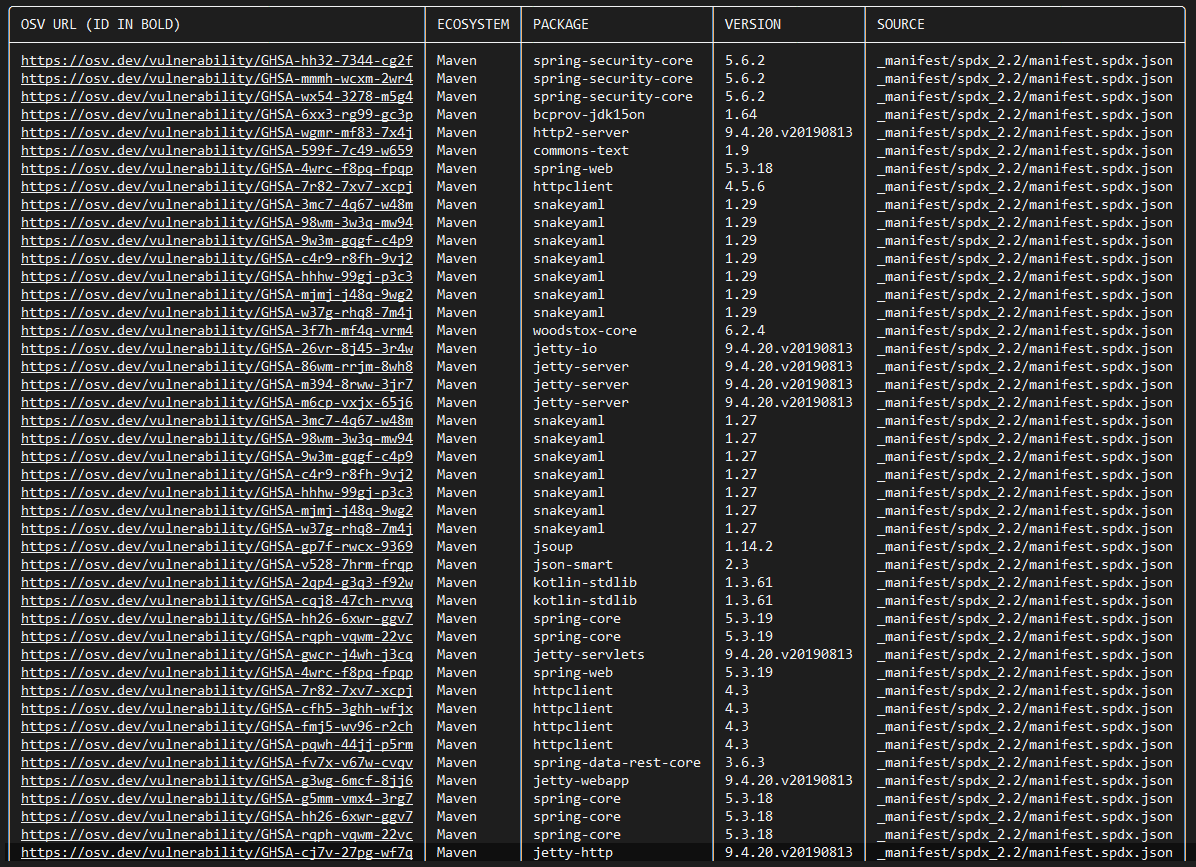The width and height of the screenshot is (1196, 867).
Task: Open the bcprov-jdk15on vulnerability GHSA-6xx3-rg99-gc3p
Action: (218, 114)
